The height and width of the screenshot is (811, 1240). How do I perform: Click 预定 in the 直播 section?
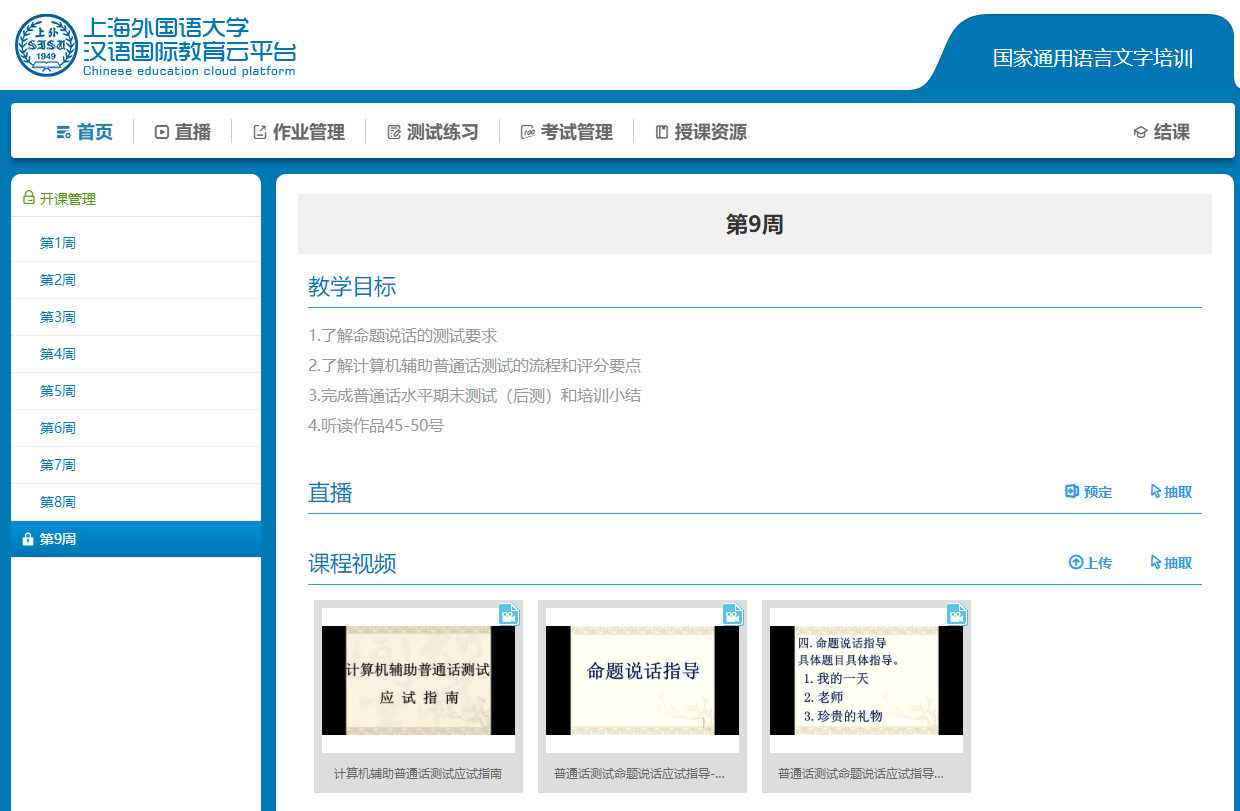[x=1089, y=492]
